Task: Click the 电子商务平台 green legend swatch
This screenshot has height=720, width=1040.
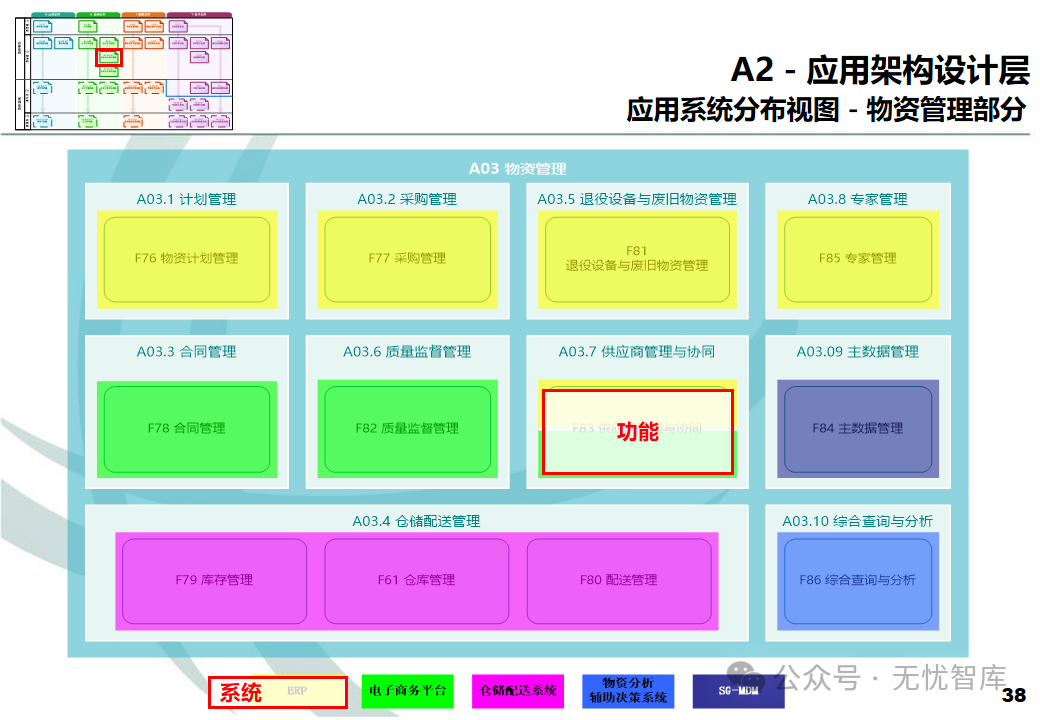Action: [x=407, y=691]
